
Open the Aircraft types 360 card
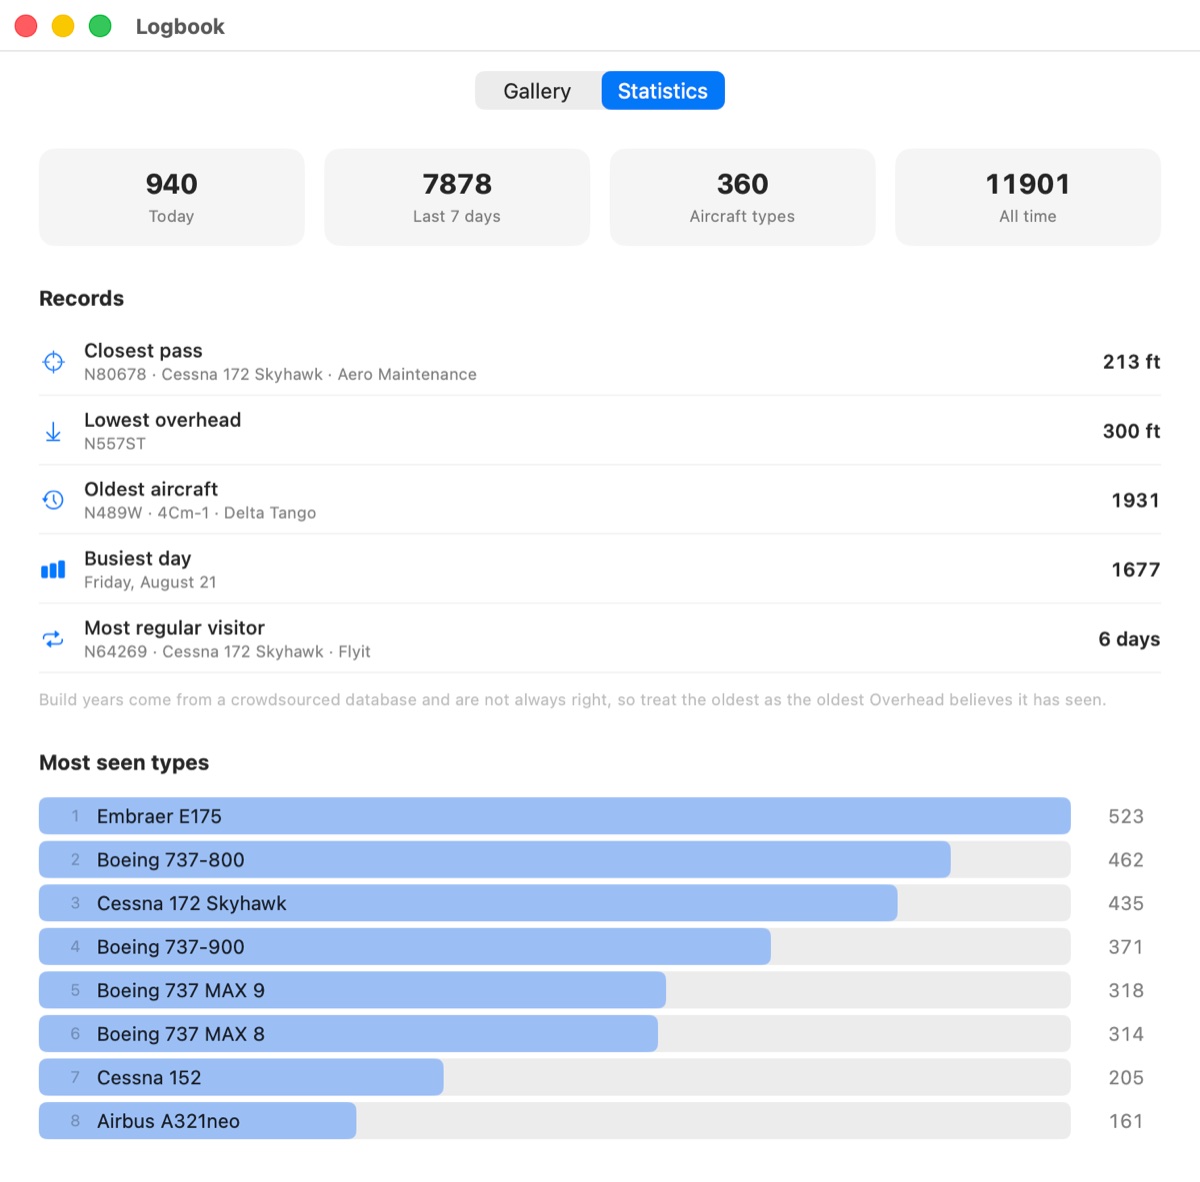[x=742, y=197]
